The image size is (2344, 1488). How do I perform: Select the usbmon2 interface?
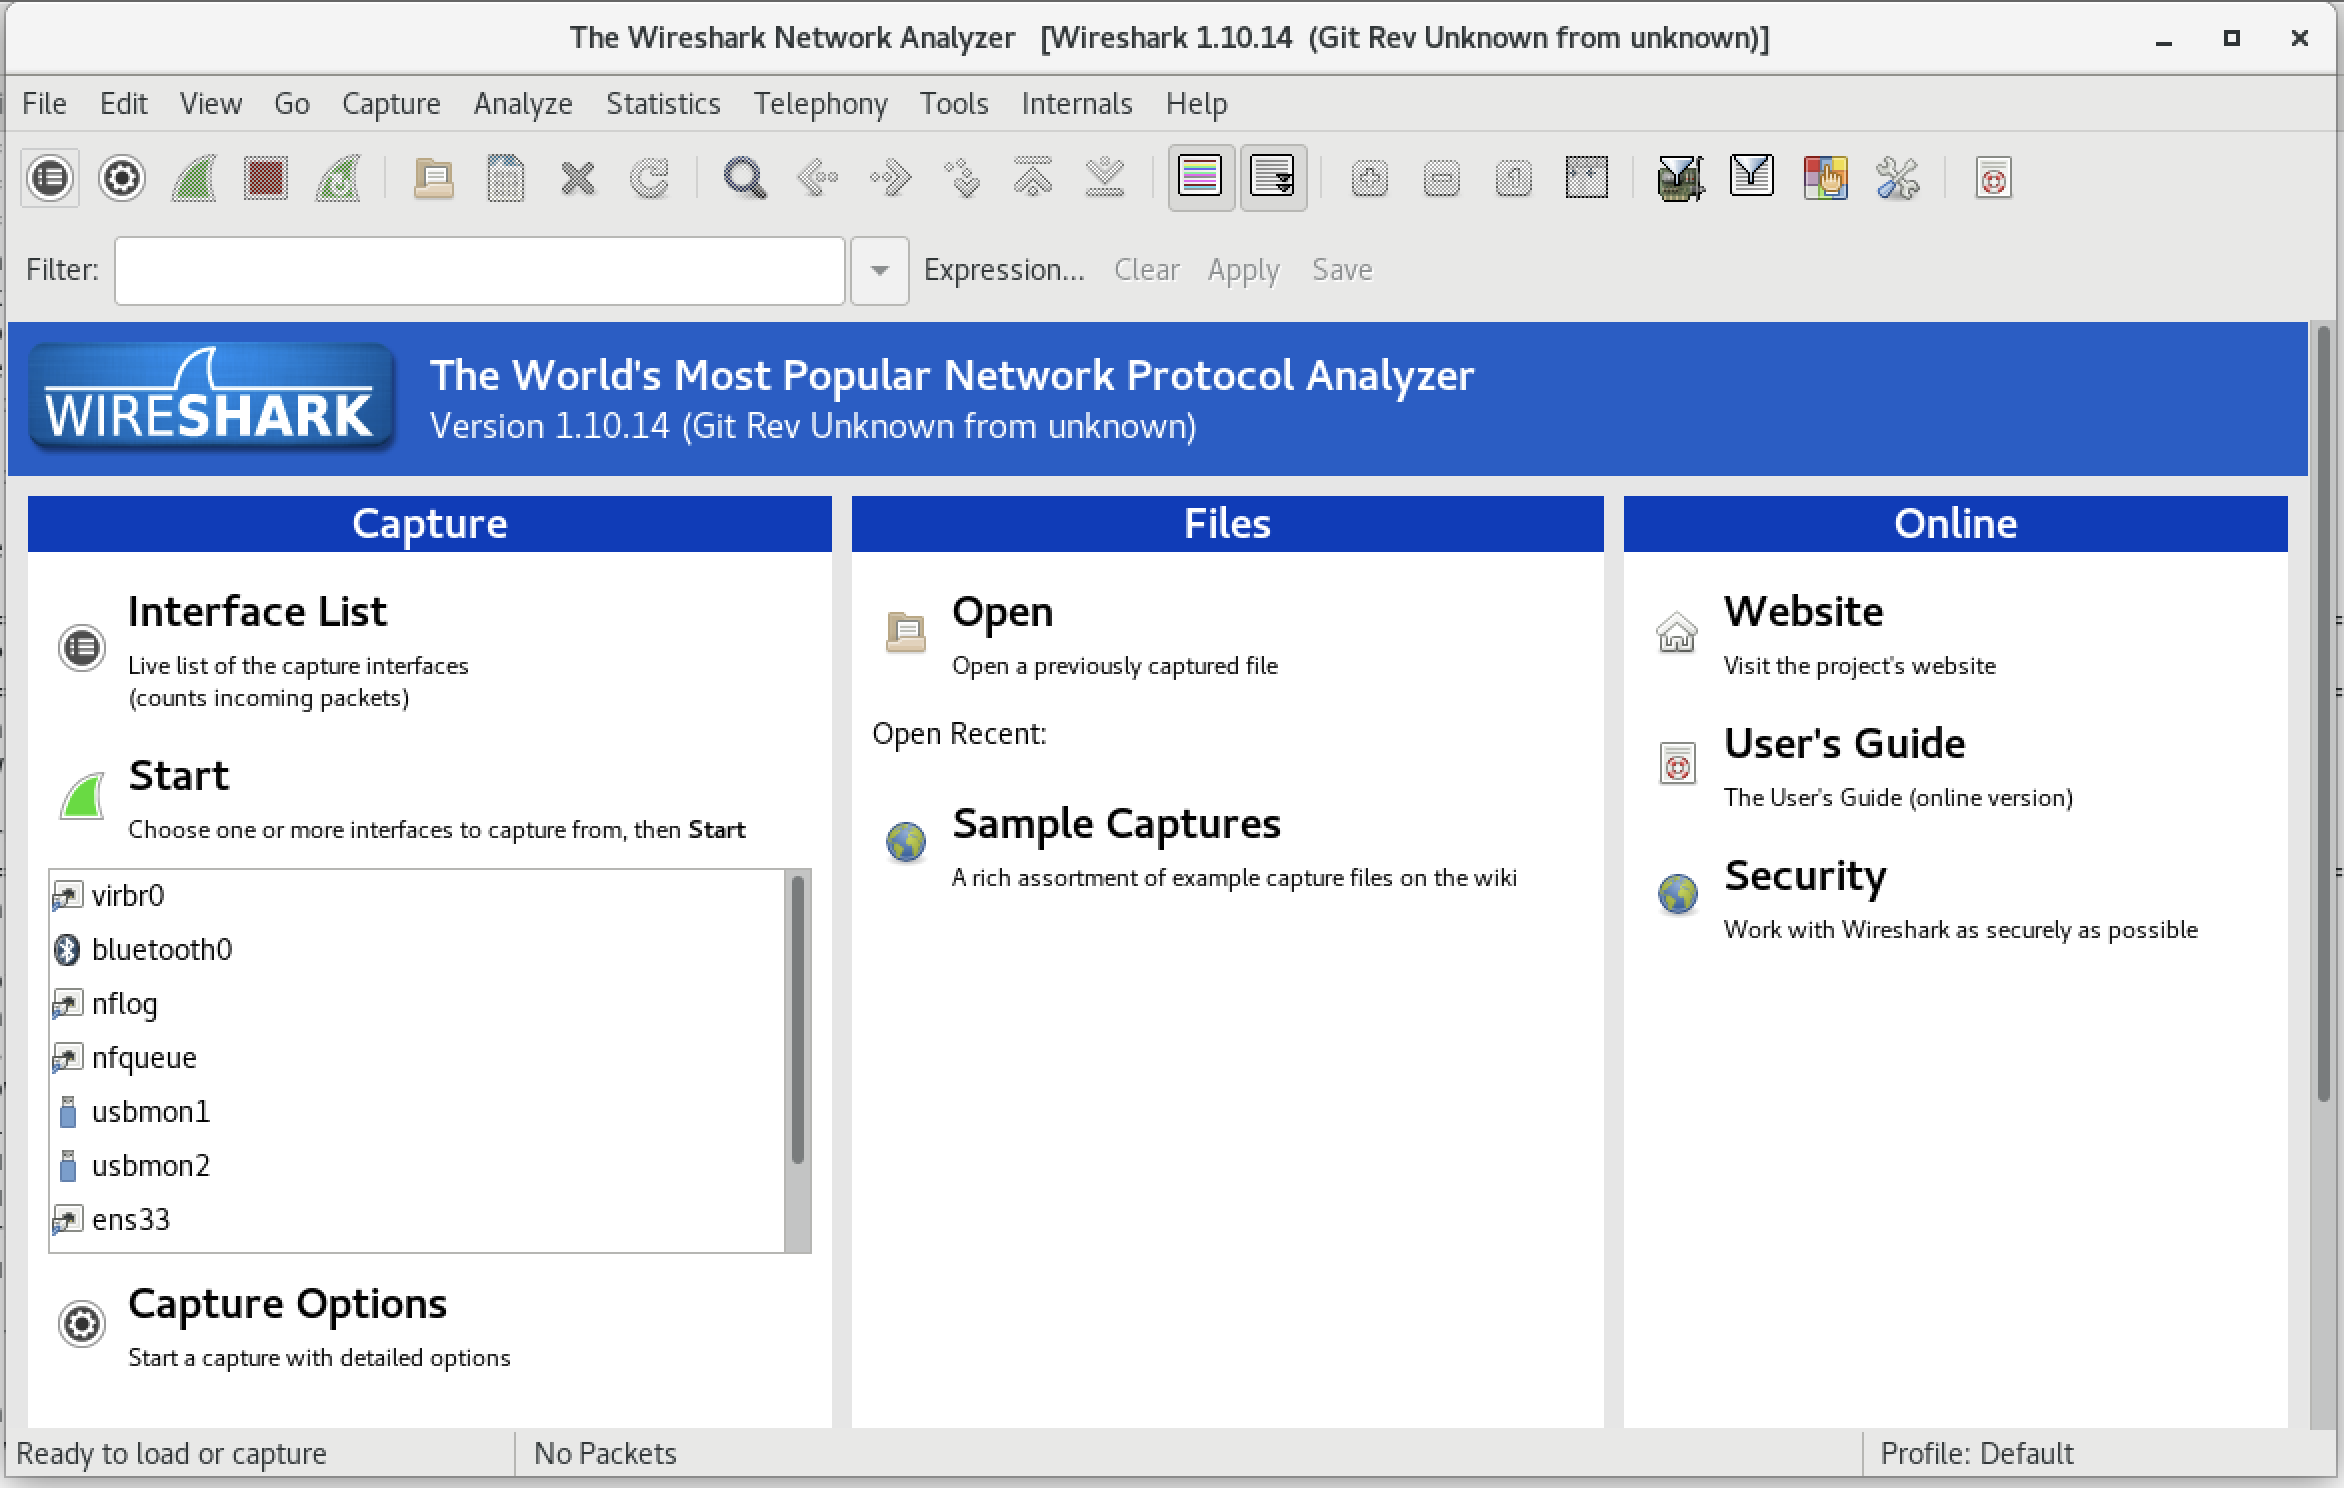417,1166
